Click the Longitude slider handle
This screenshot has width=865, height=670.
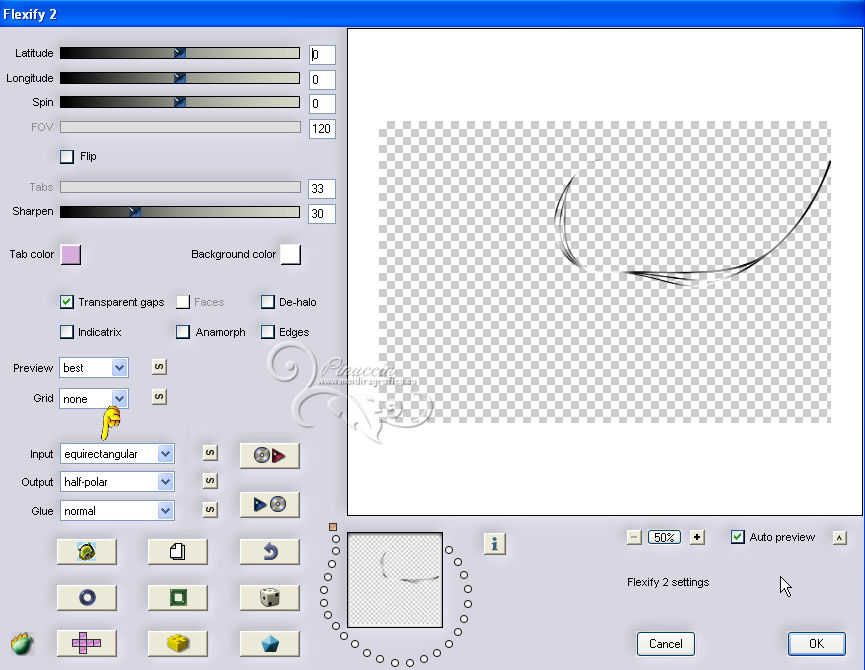(x=179, y=78)
